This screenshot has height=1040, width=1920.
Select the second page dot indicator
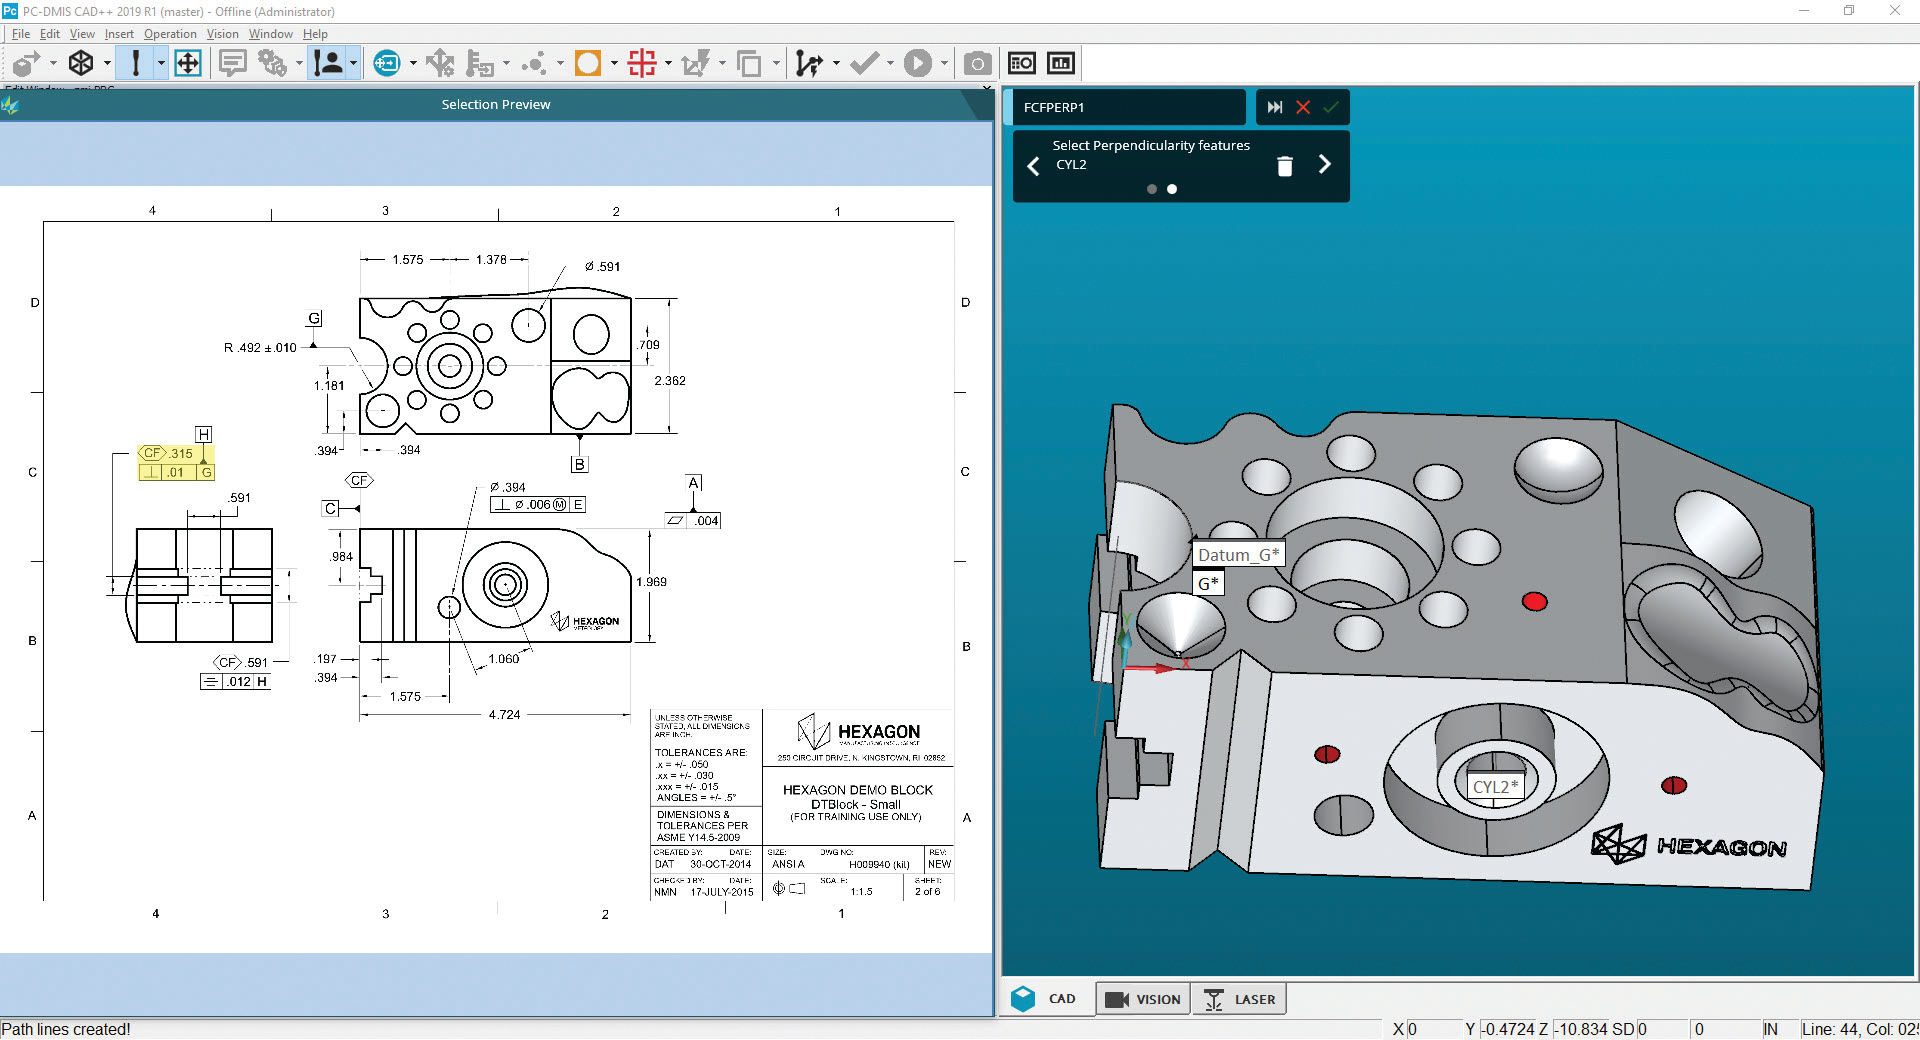coord(1172,188)
